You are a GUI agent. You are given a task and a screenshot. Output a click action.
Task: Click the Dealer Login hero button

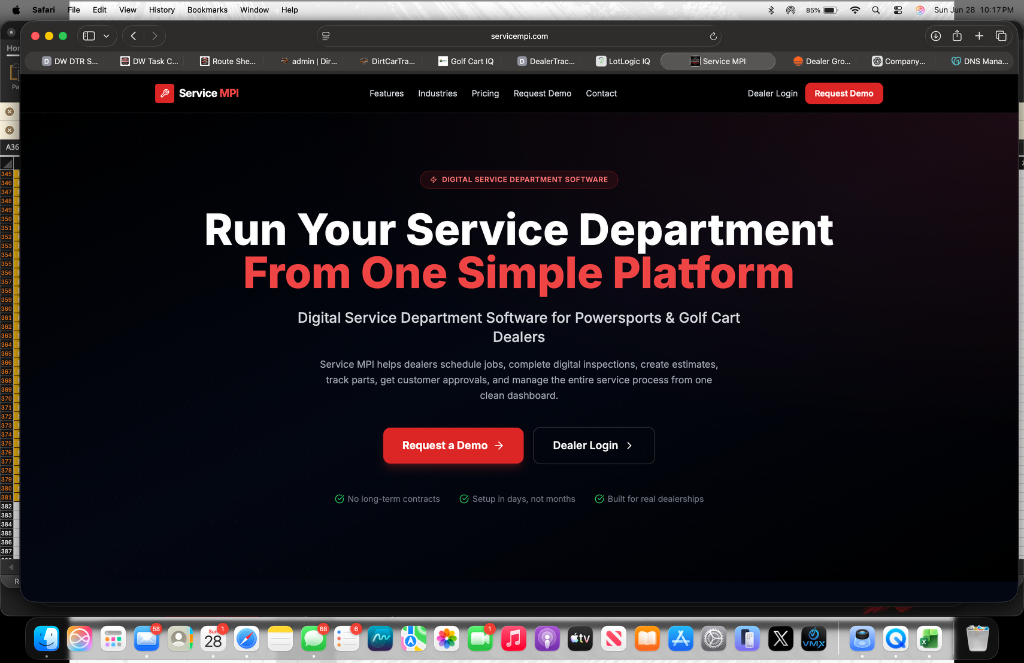[594, 445]
